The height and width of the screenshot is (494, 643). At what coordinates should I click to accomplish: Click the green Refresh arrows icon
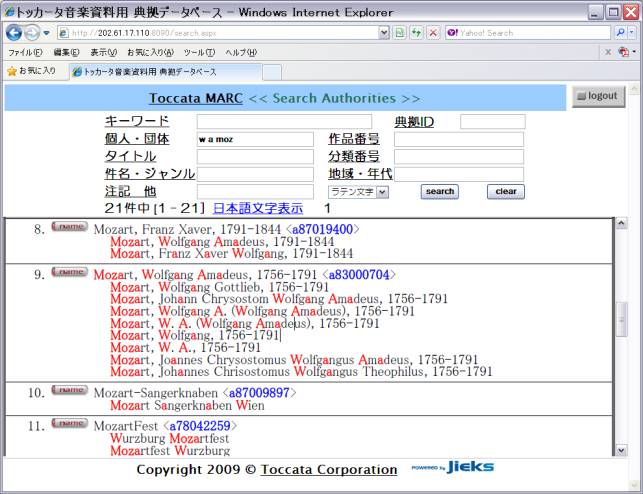point(416,33)
